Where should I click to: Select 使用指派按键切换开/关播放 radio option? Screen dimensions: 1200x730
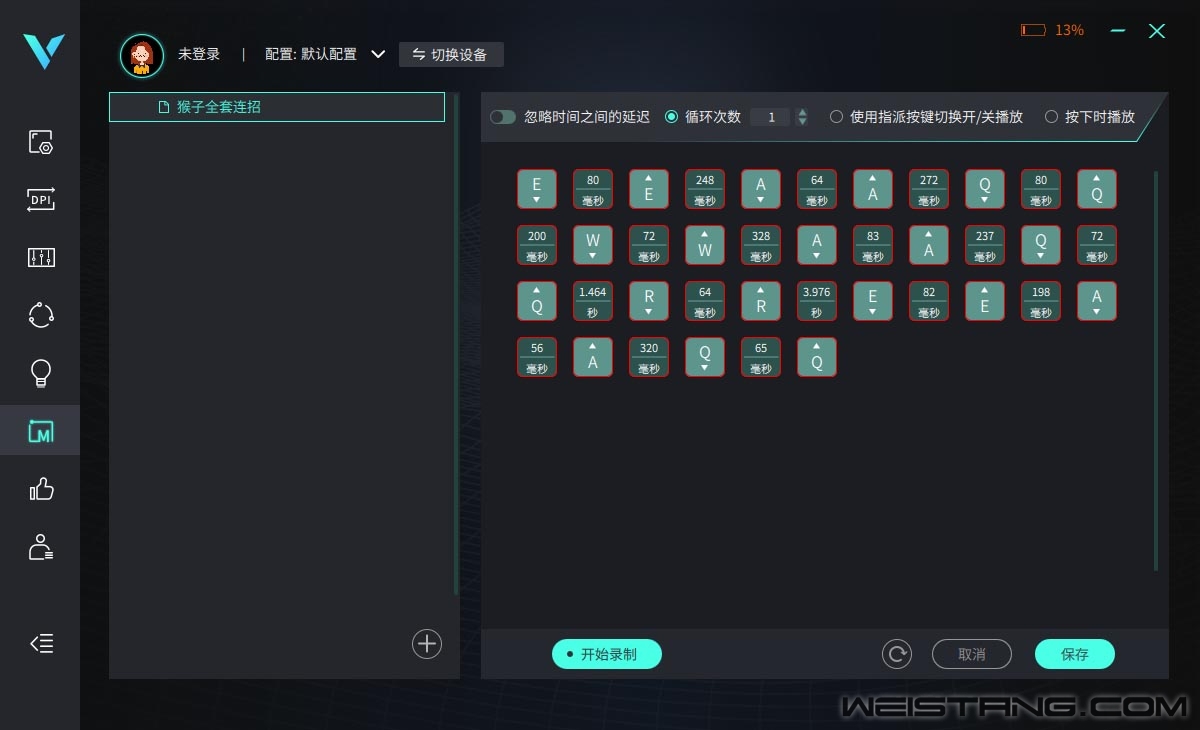click(836, 117)
